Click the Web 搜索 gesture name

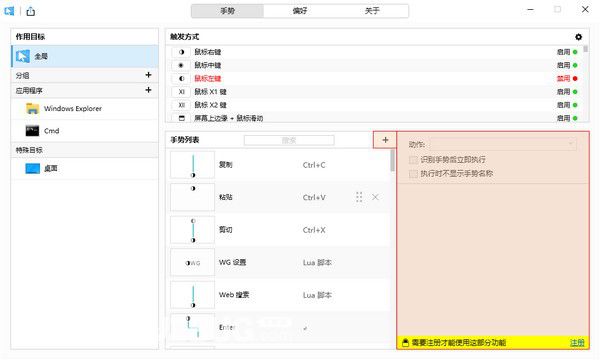[234, 295]
